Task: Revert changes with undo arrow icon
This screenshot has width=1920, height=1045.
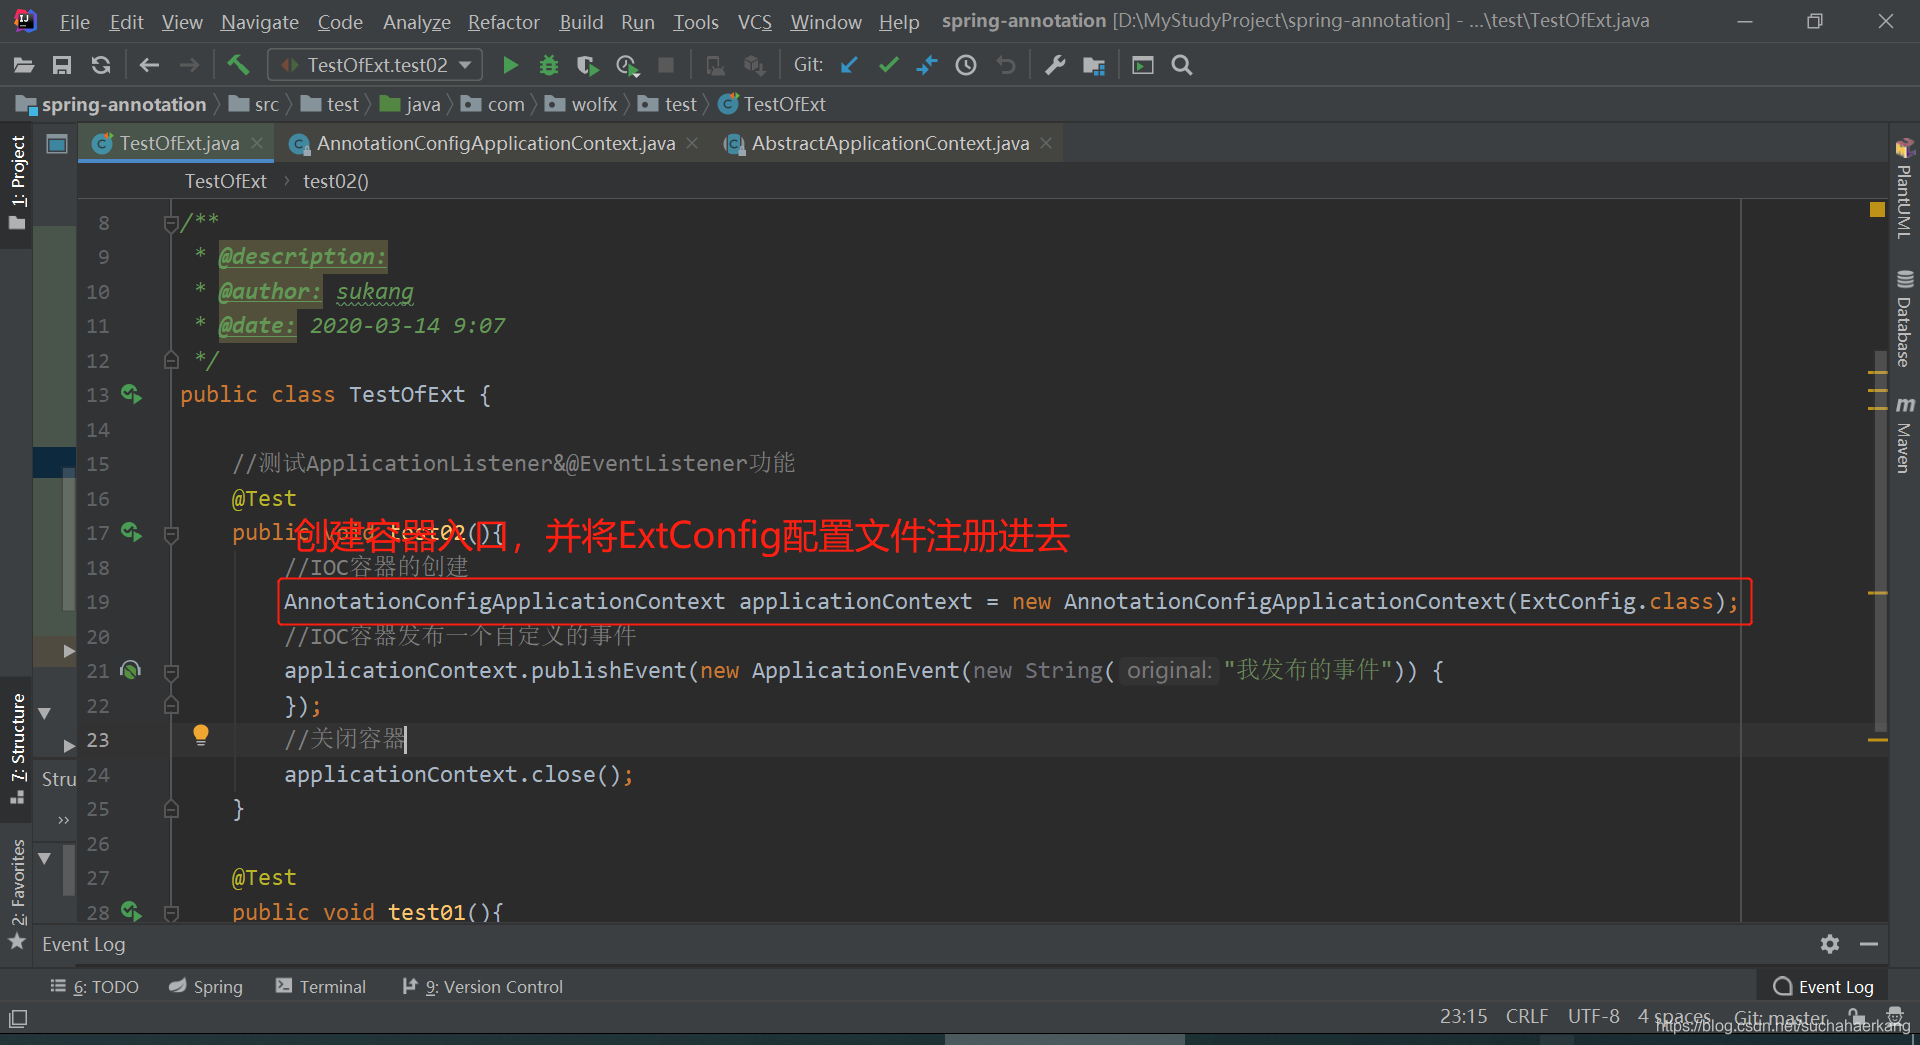Action: (1005, 66)
